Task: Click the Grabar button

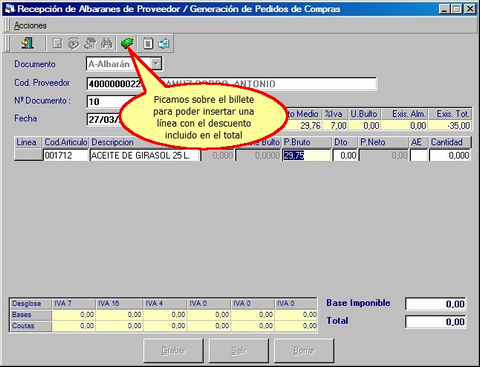Action: (x=173, y=350)
